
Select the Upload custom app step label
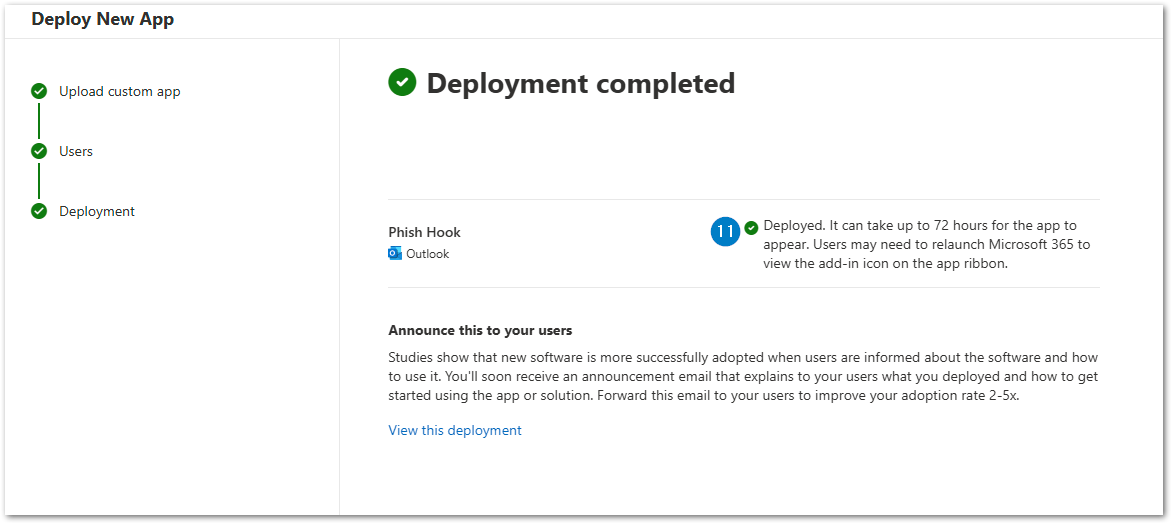[120, 91]
